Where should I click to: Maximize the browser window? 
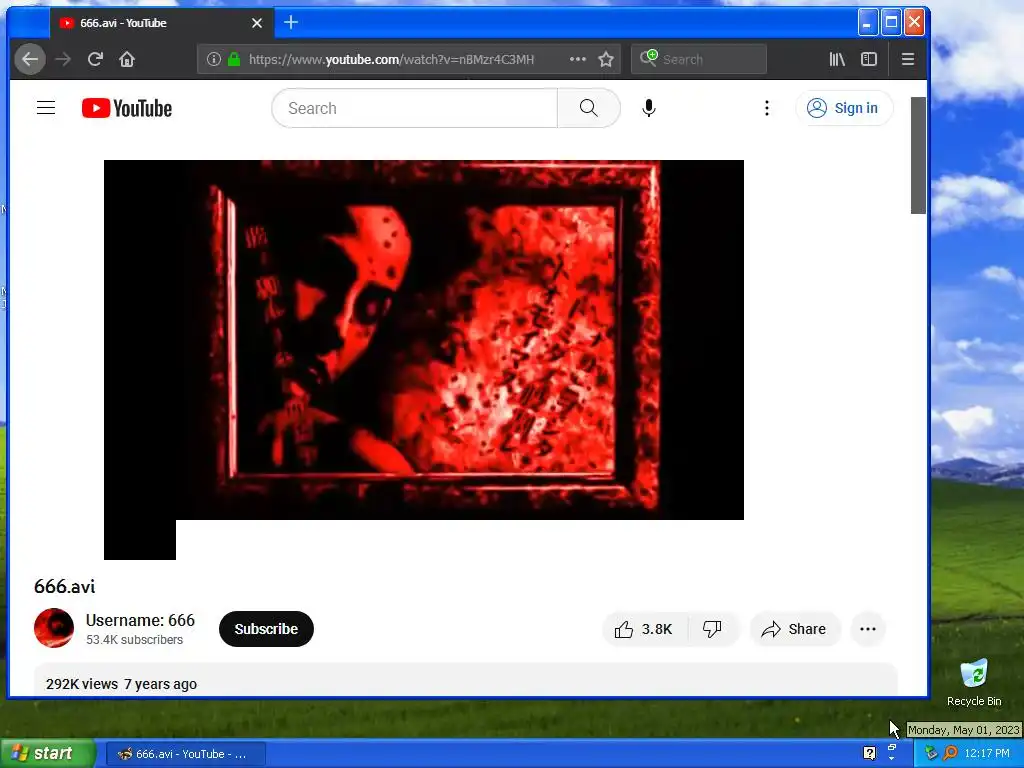891,23
